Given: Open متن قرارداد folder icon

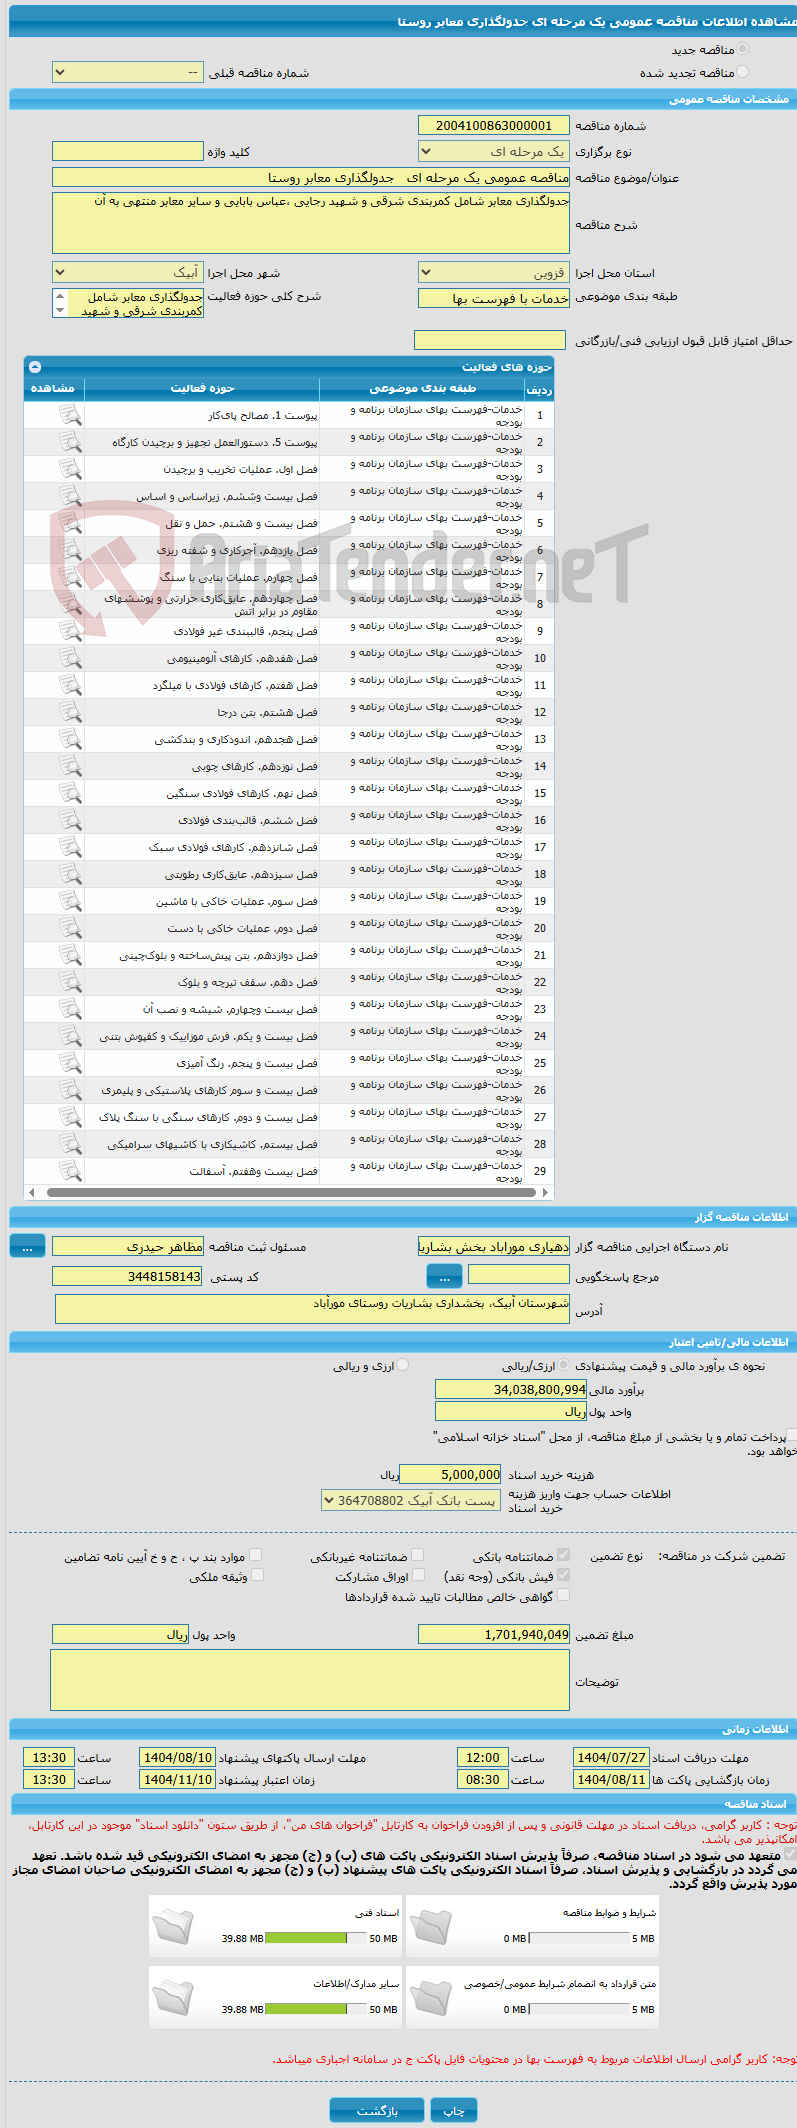Looking at the screenshot, I should coord(431,1997).
